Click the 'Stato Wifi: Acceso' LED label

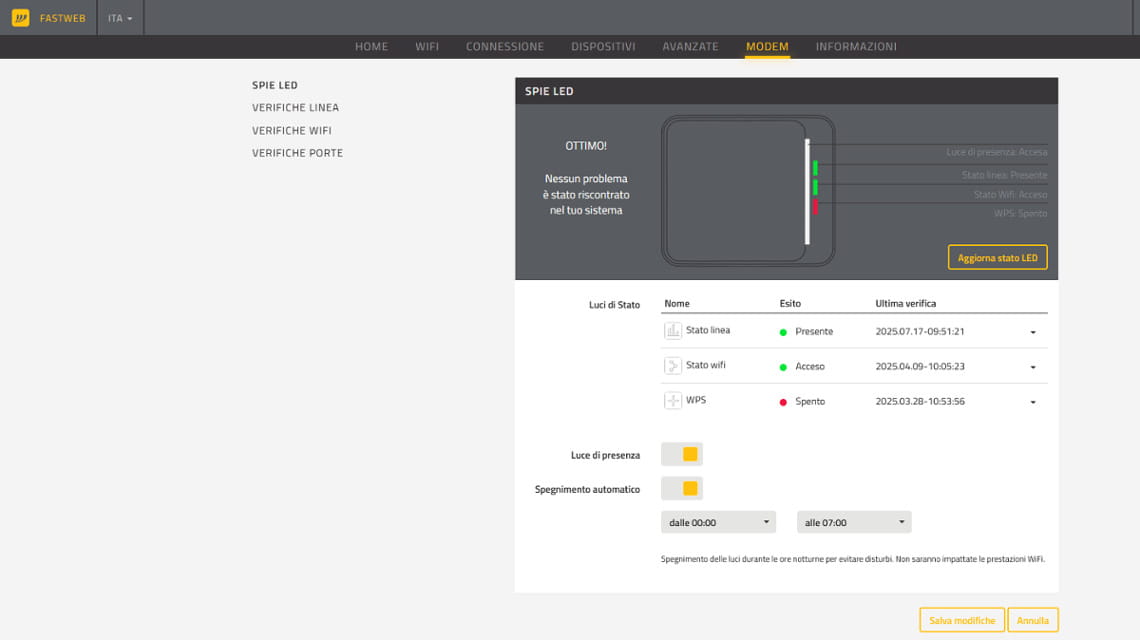1011,194
